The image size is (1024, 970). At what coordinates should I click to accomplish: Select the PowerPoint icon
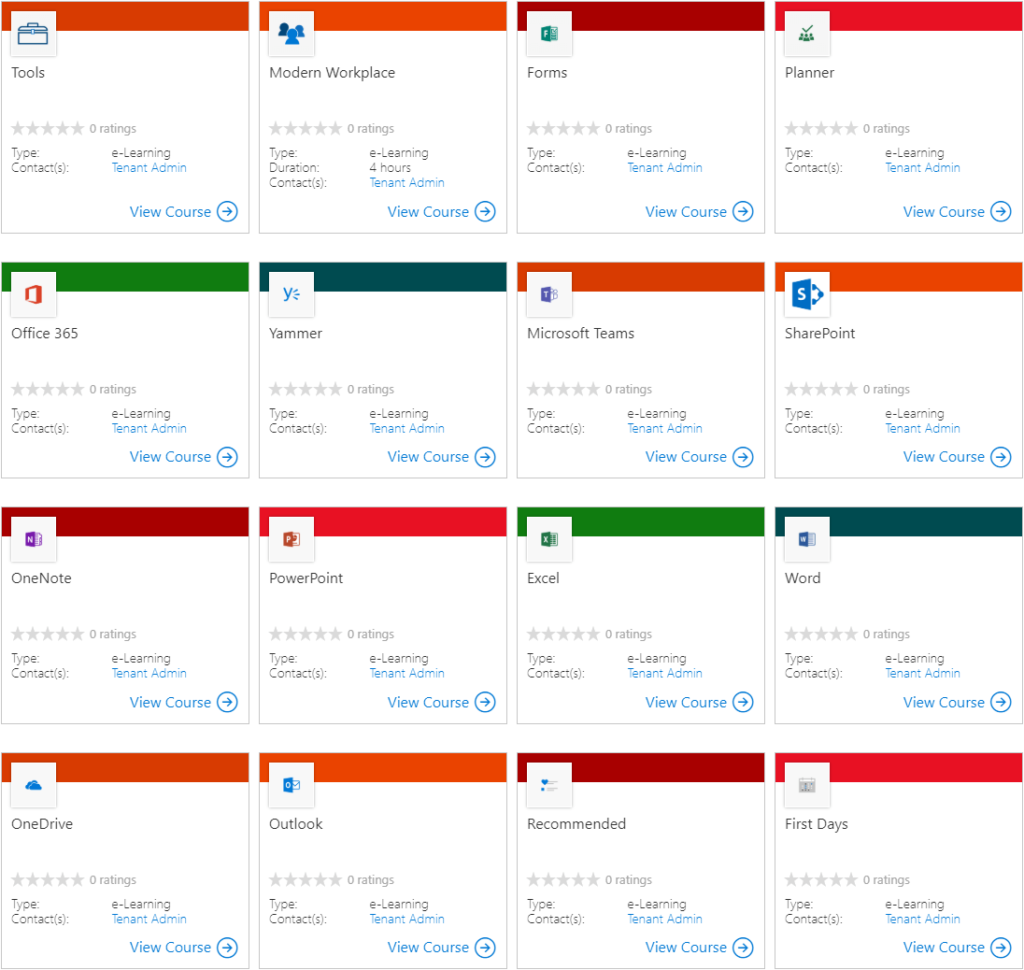(291, 539)
